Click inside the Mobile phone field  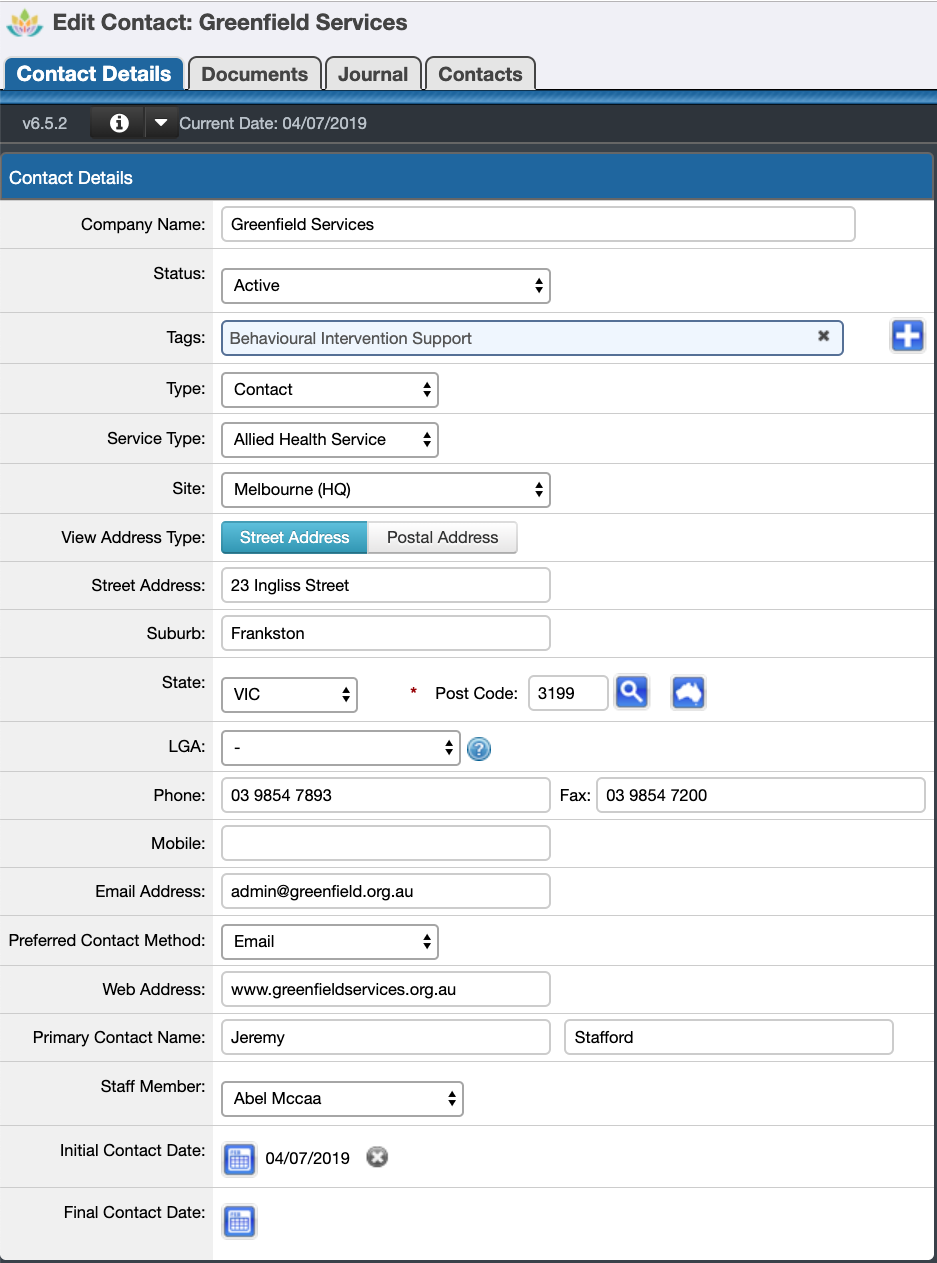pyautogui.click(x=385, y=842)
